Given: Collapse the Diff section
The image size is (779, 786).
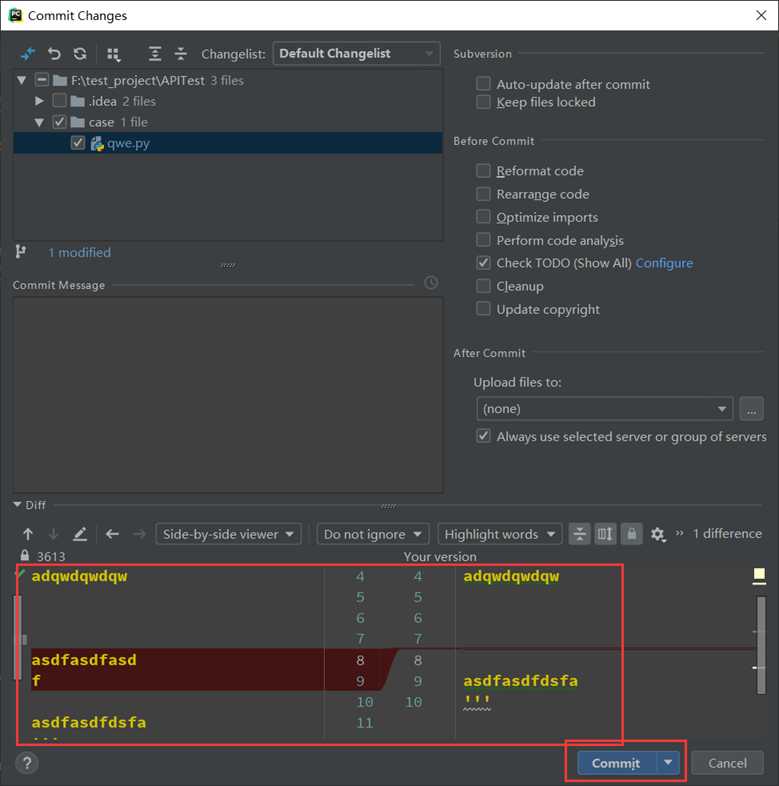Looking at the screenshot, I should (x=17, y=504).
